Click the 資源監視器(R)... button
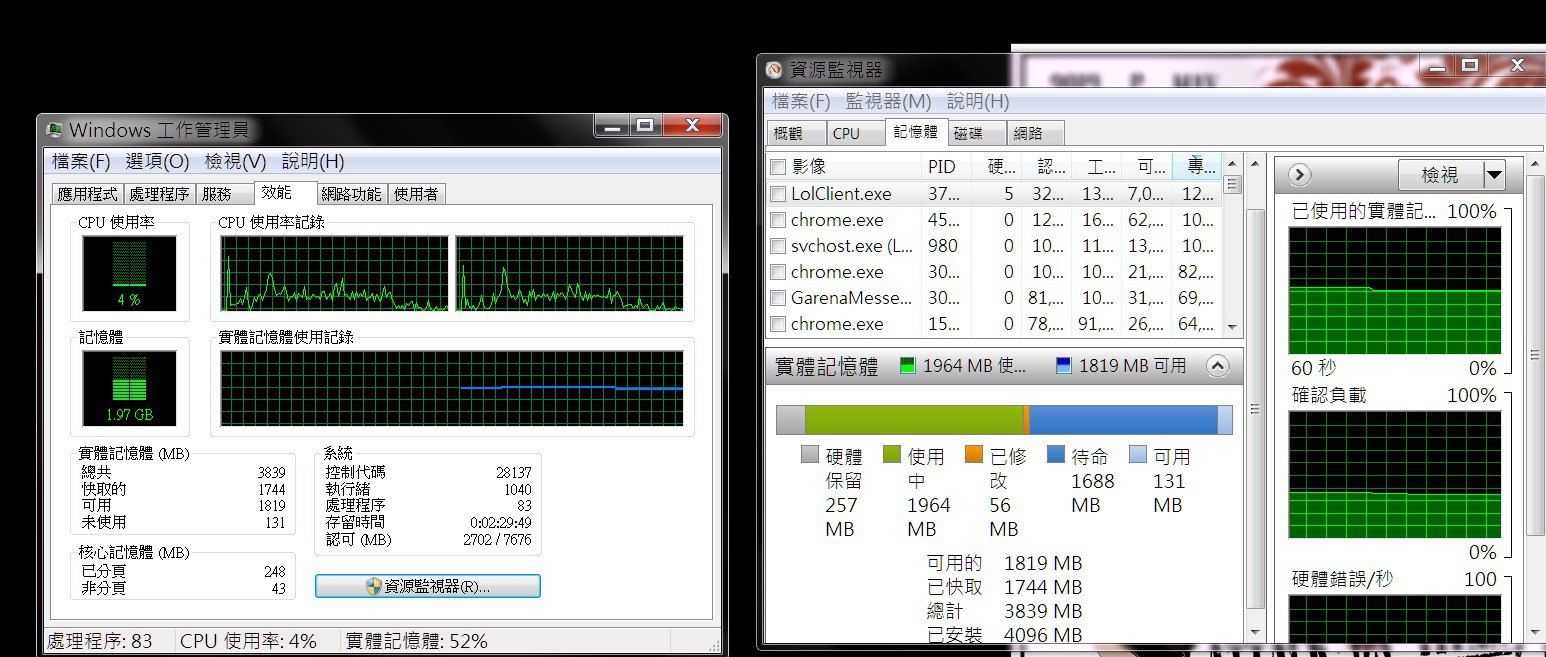Viewport: 1546px width, 657px height. (x=428, y=587)
